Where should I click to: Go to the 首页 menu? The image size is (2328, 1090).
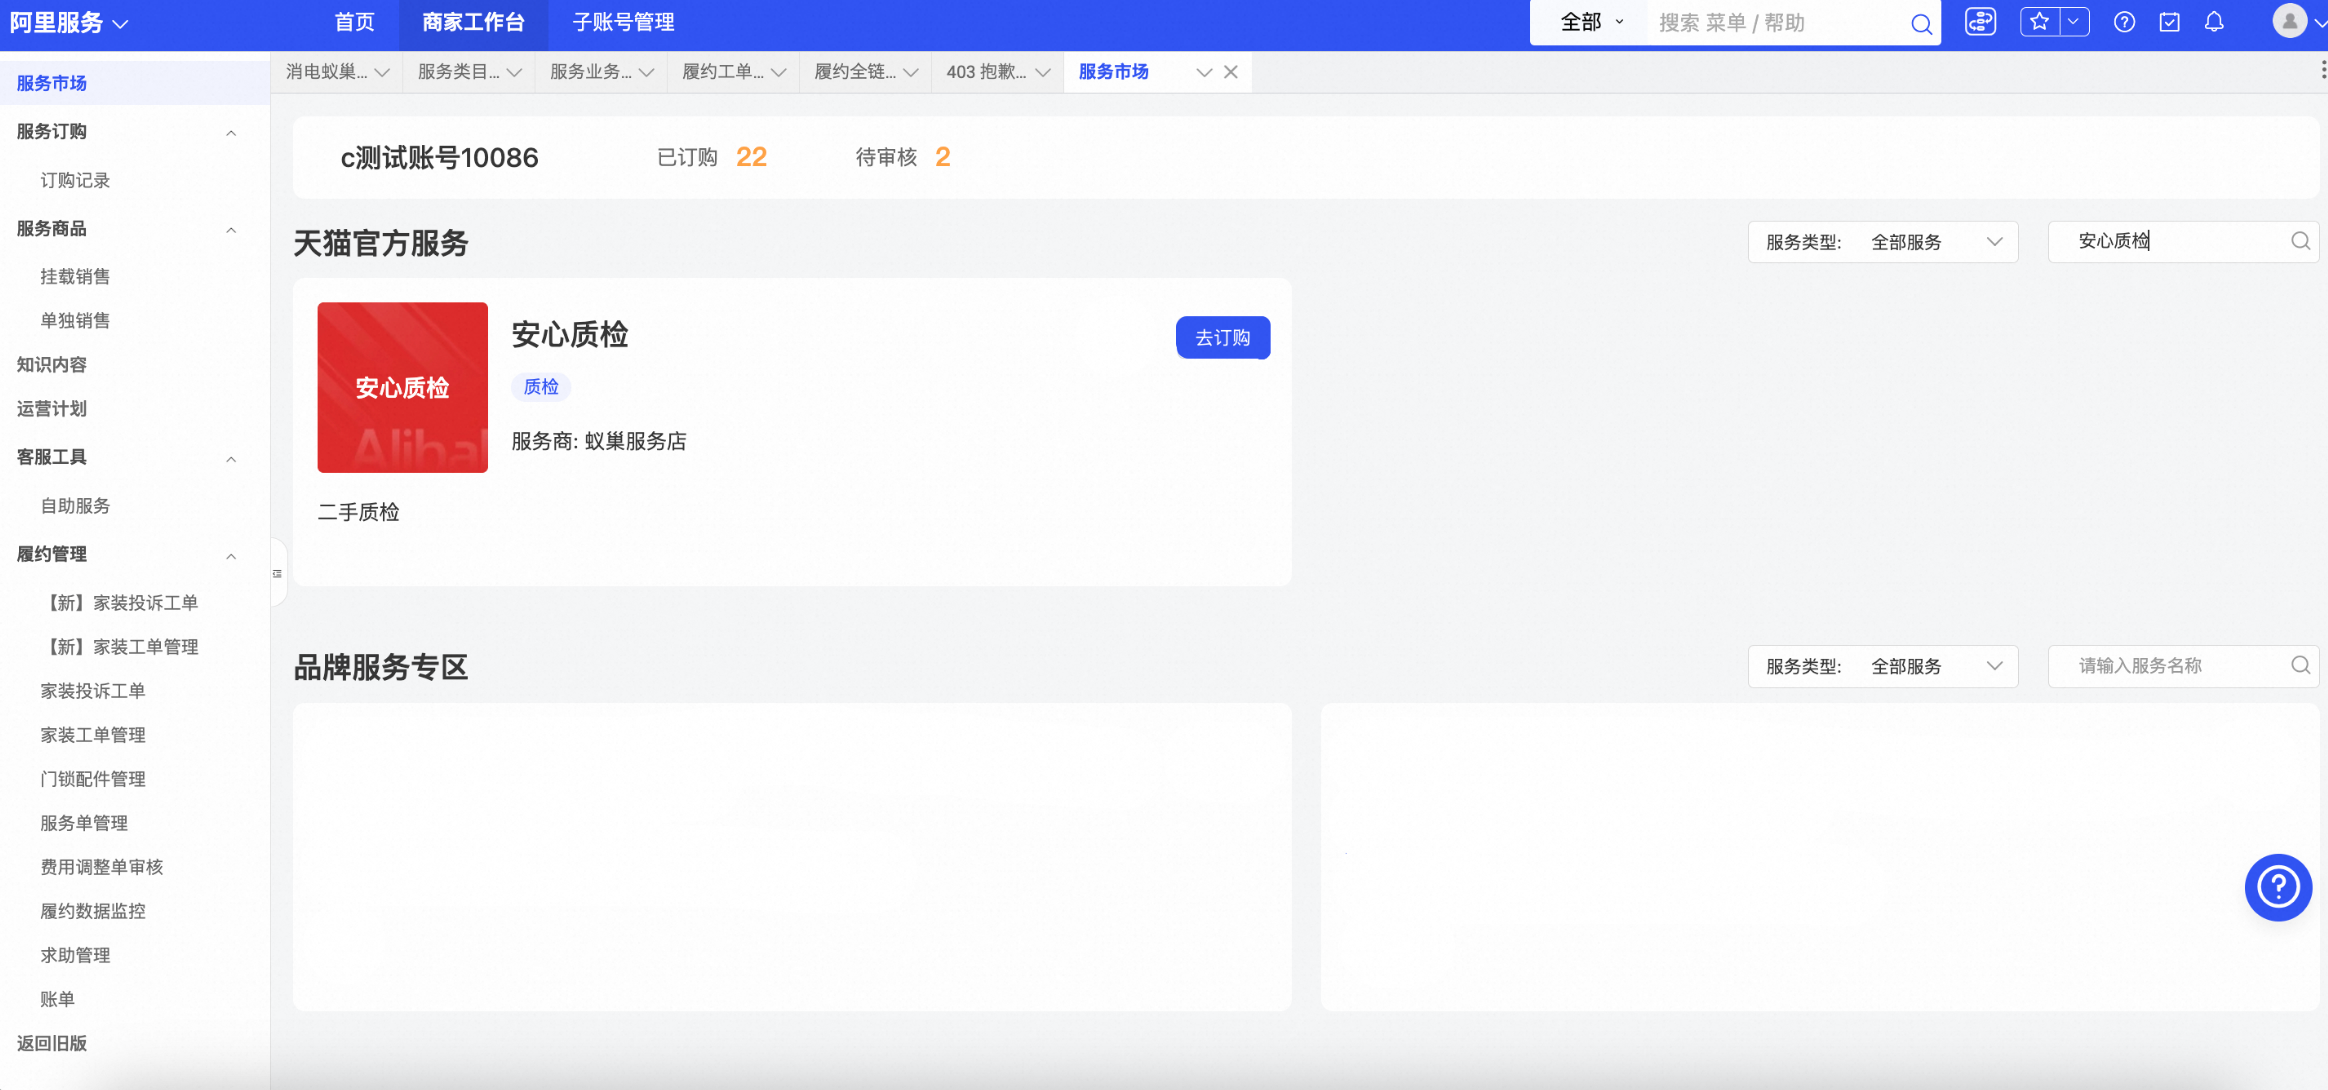pyautogui.click(x=354, y=22)
